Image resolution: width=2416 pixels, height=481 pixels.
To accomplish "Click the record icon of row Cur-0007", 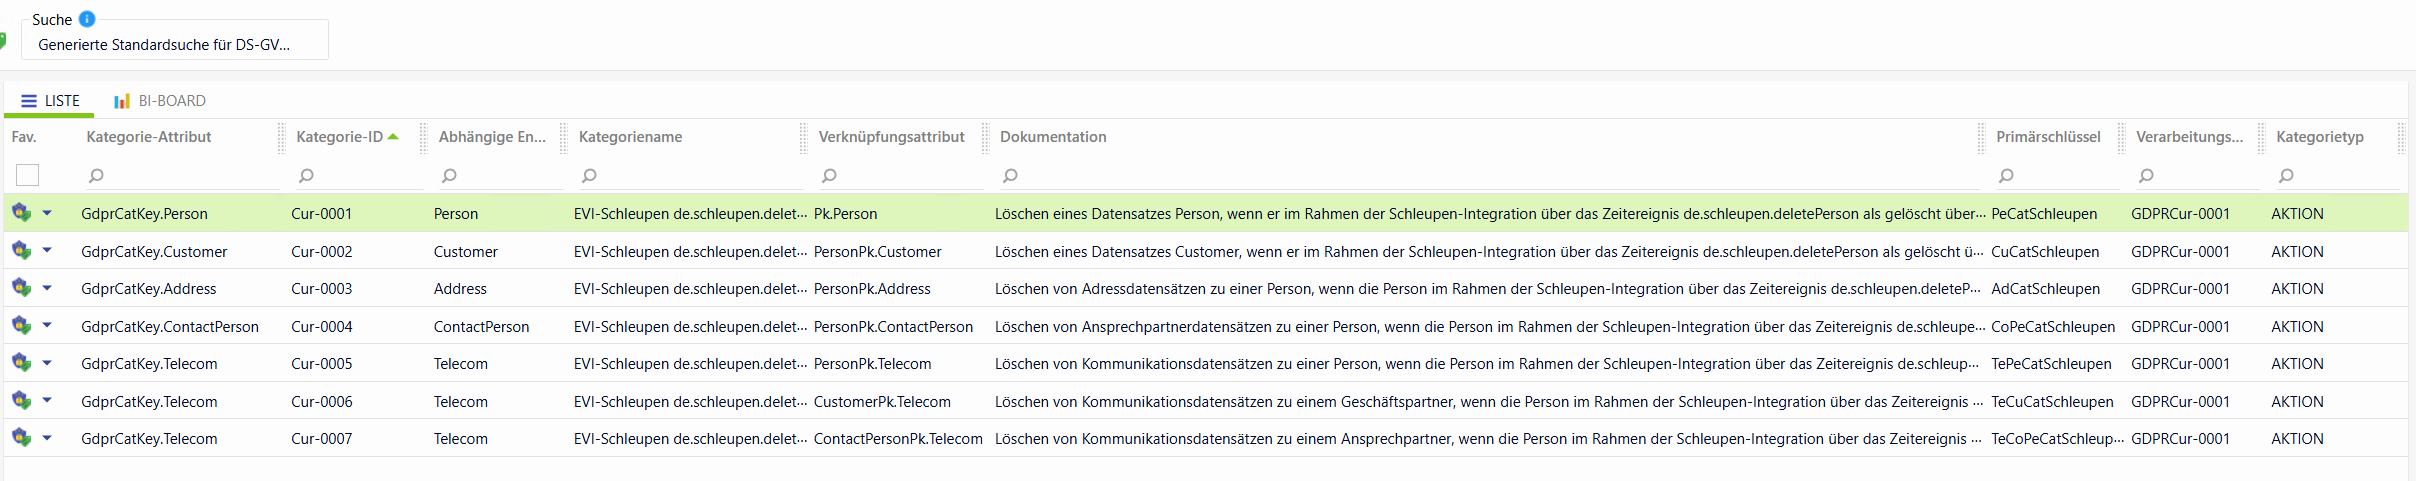I will 21,437.
